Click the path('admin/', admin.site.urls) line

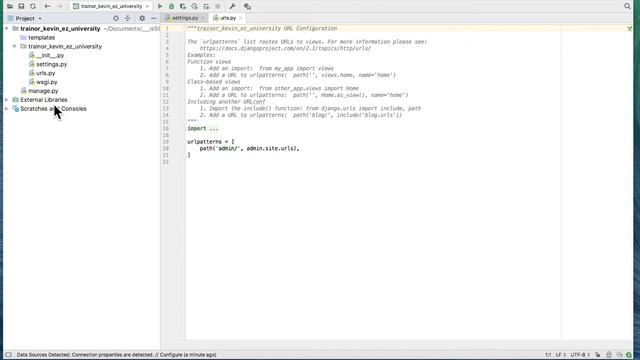(x=249, y=148)
